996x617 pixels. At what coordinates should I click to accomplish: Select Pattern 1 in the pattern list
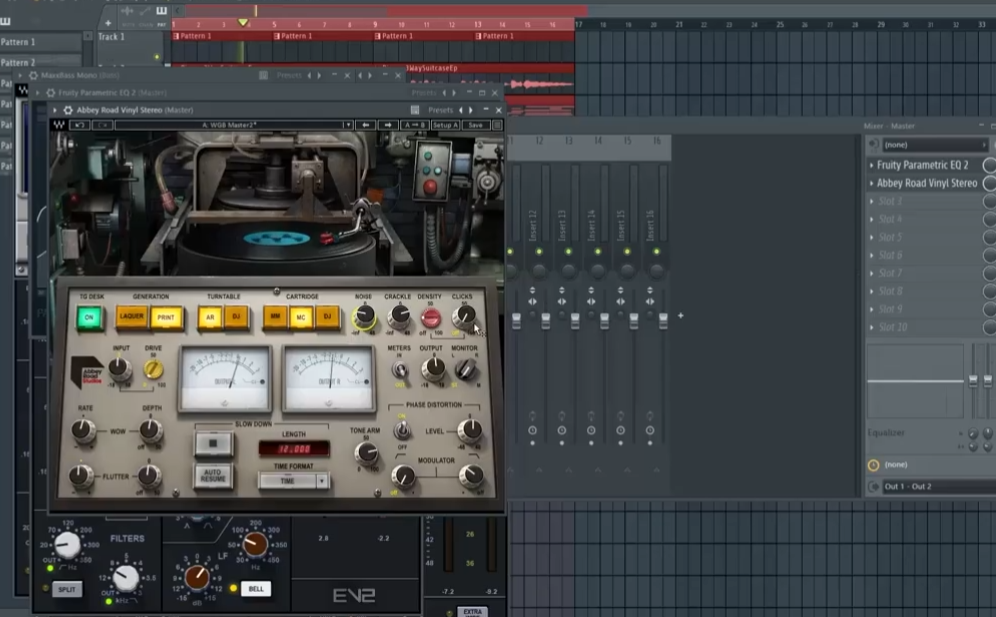click(x=41, y=42)
